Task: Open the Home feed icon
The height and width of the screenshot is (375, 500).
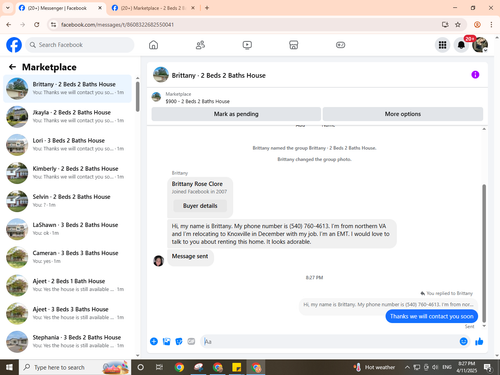Action: [153, 45]
